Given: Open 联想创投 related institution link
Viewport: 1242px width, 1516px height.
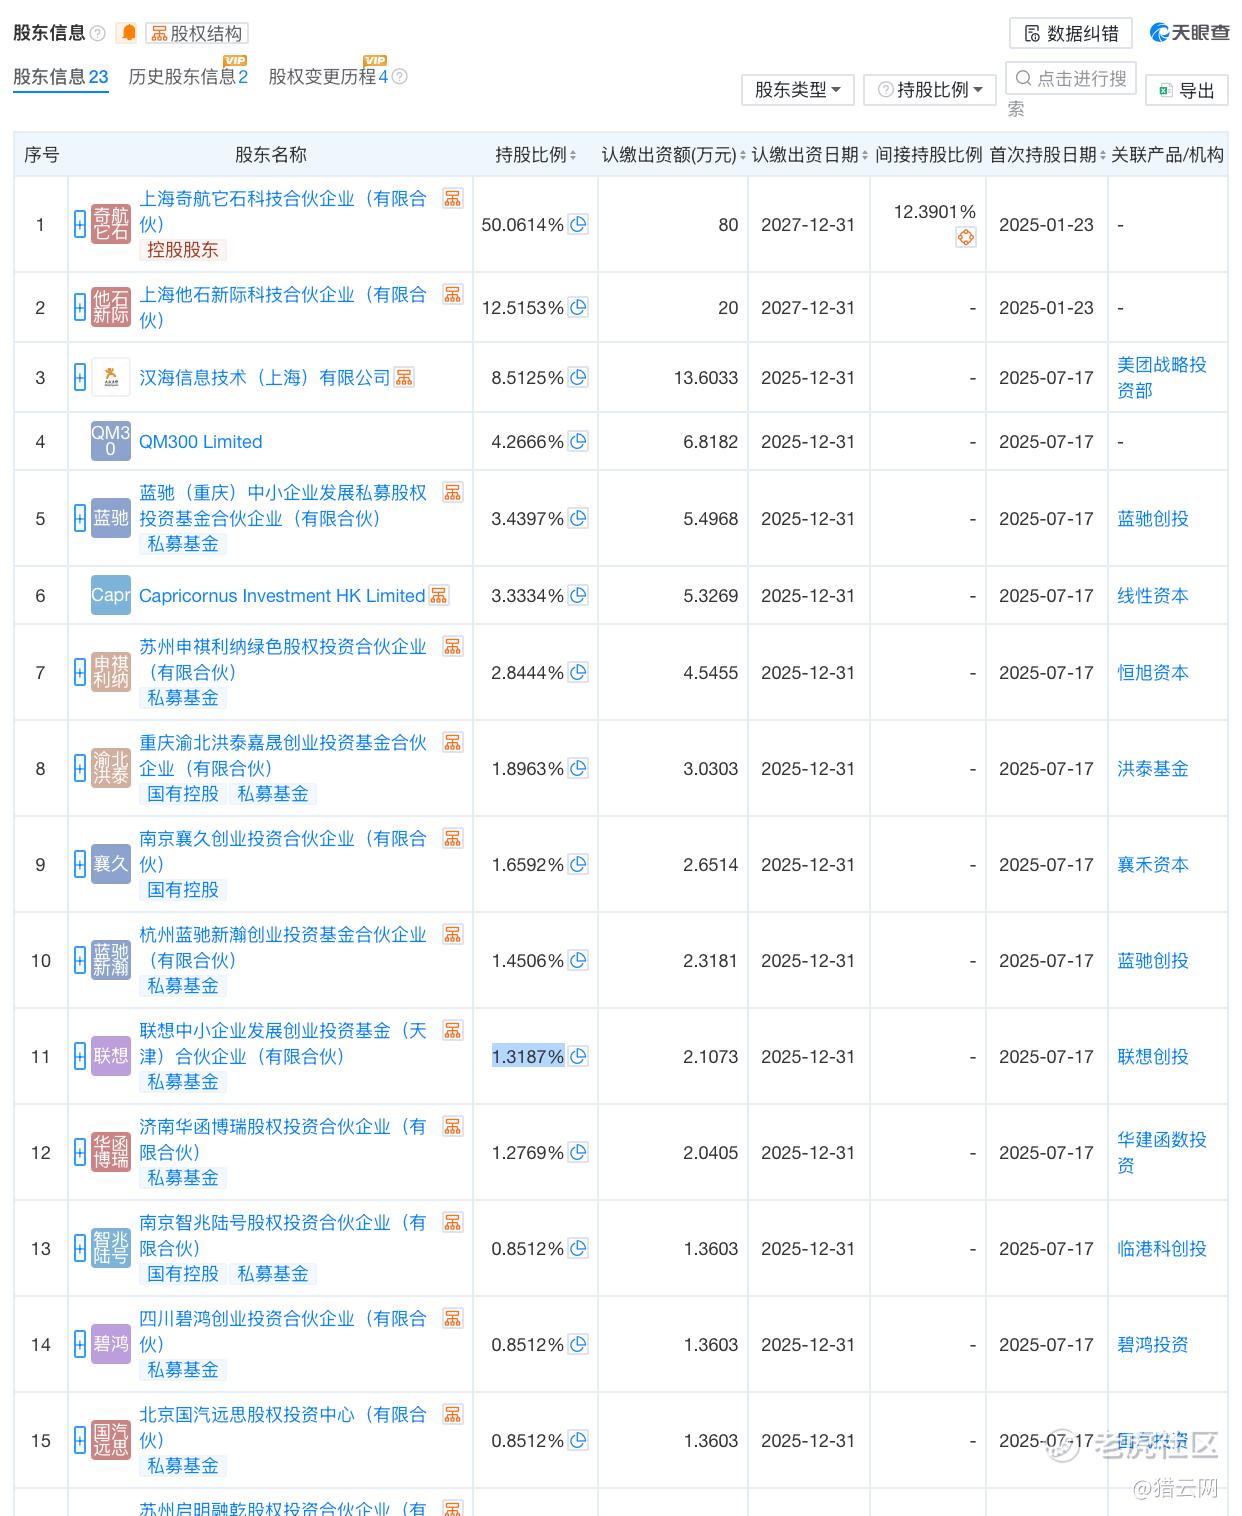Looking at the screenshot, I should pyautogui.click(x=1153, y=1057).
